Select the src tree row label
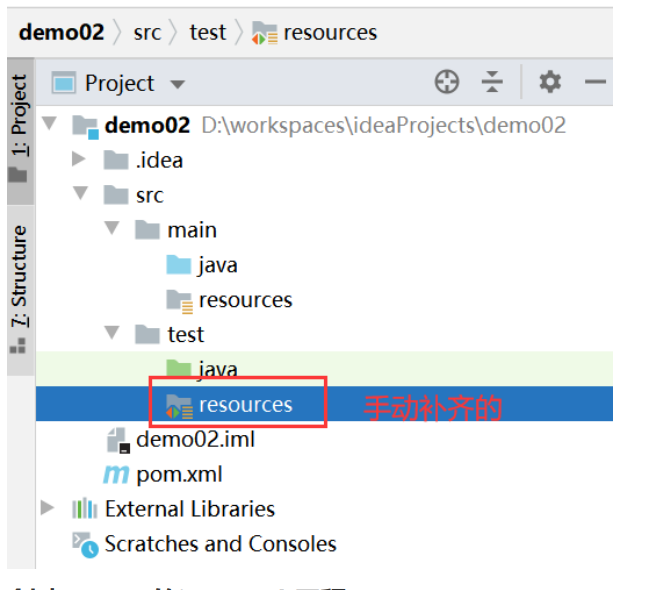This screenshot has height=590, width=657. click(x=150, y=196)
